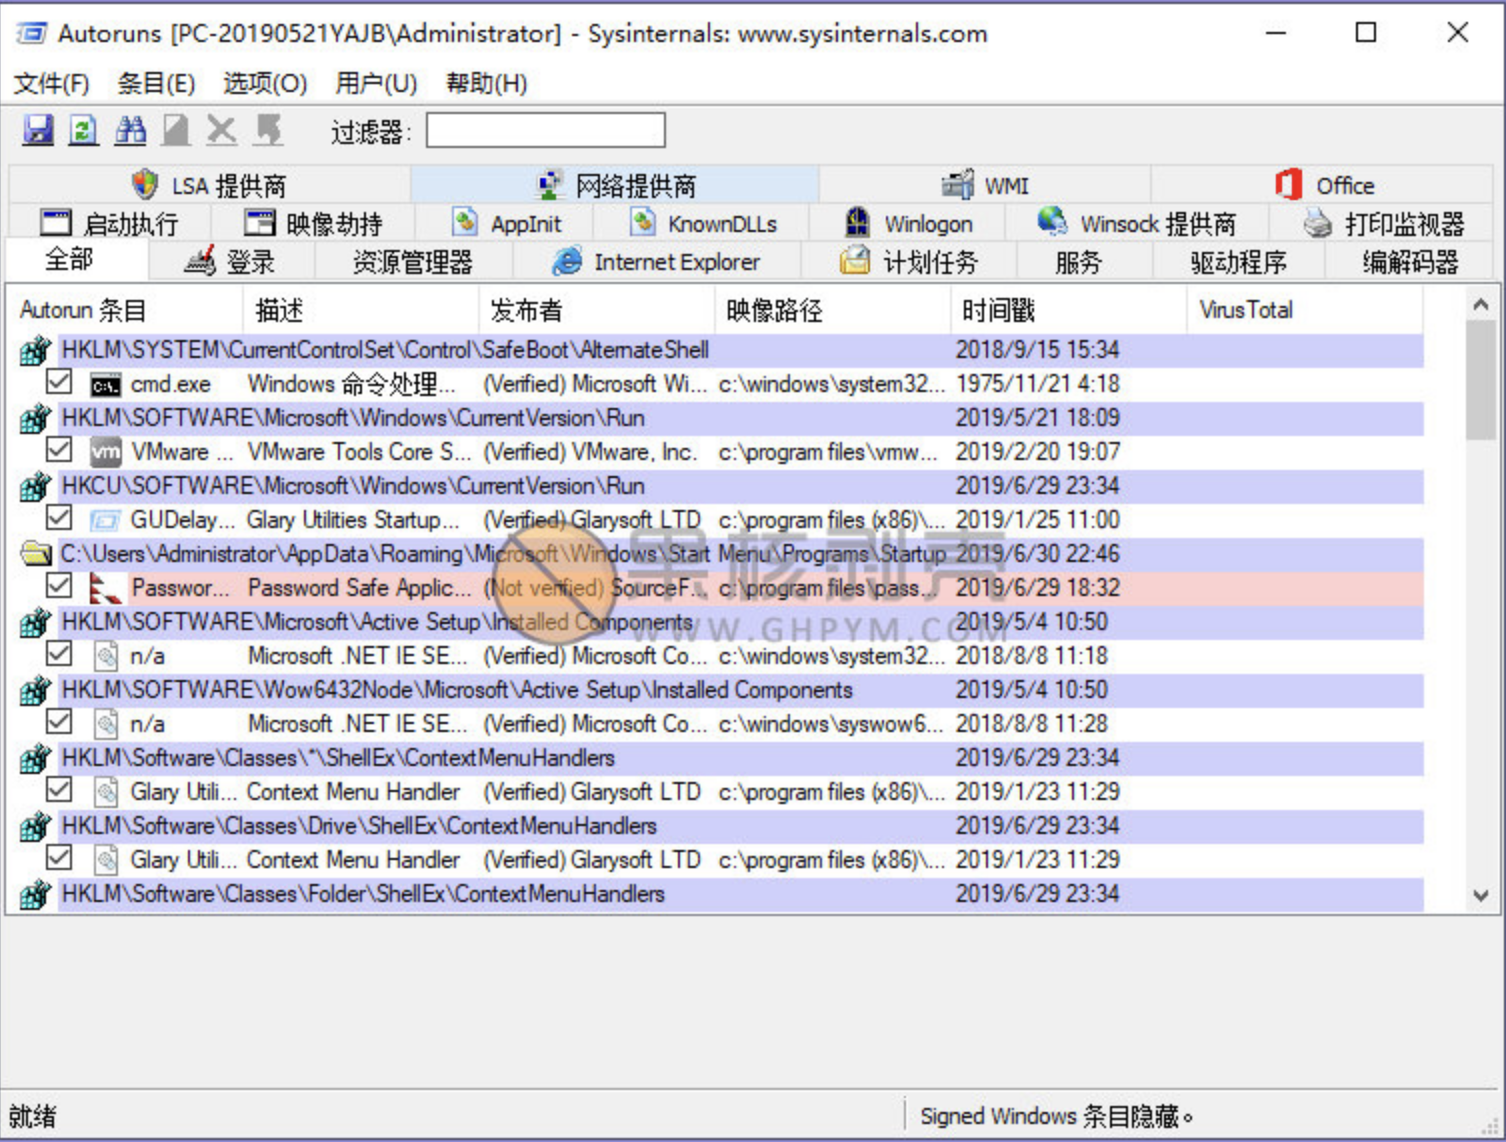Click the Winlogon tab icon
1506x1142 pixels.
click(857, 222)
